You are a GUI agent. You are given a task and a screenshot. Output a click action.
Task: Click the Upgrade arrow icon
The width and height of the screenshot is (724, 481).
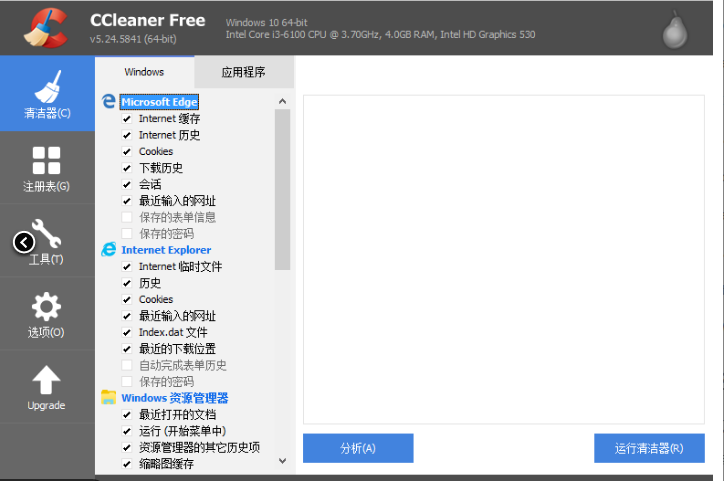(x=46, y=380)
